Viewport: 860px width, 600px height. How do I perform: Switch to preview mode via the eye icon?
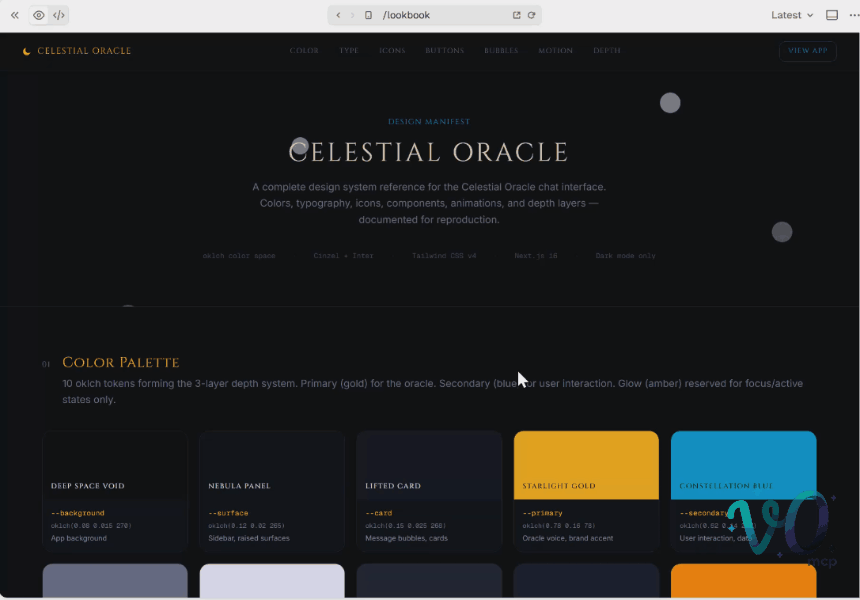click(39, 15)
